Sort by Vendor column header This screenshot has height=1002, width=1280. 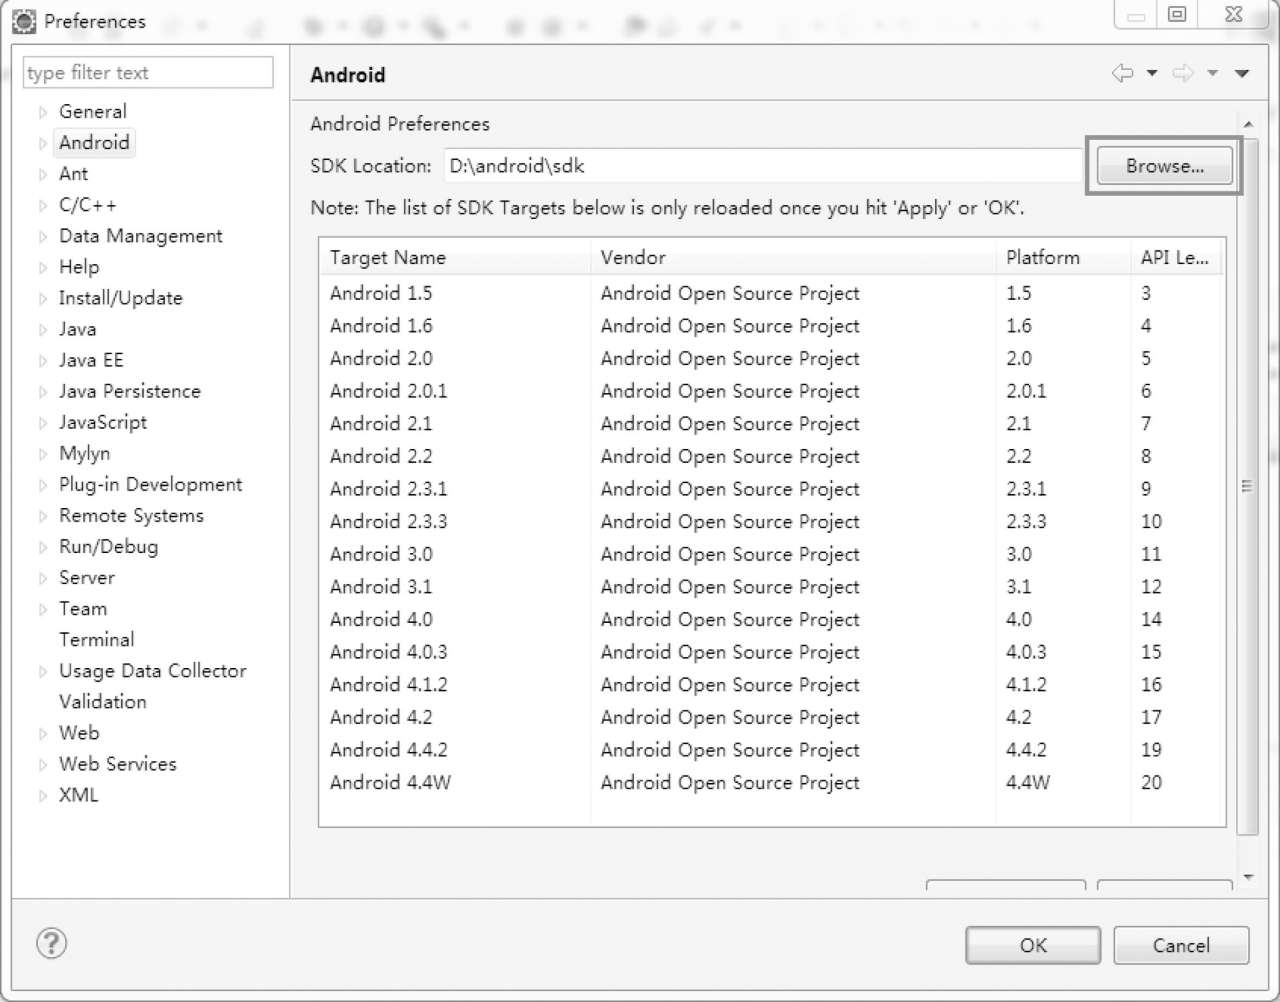793,257
